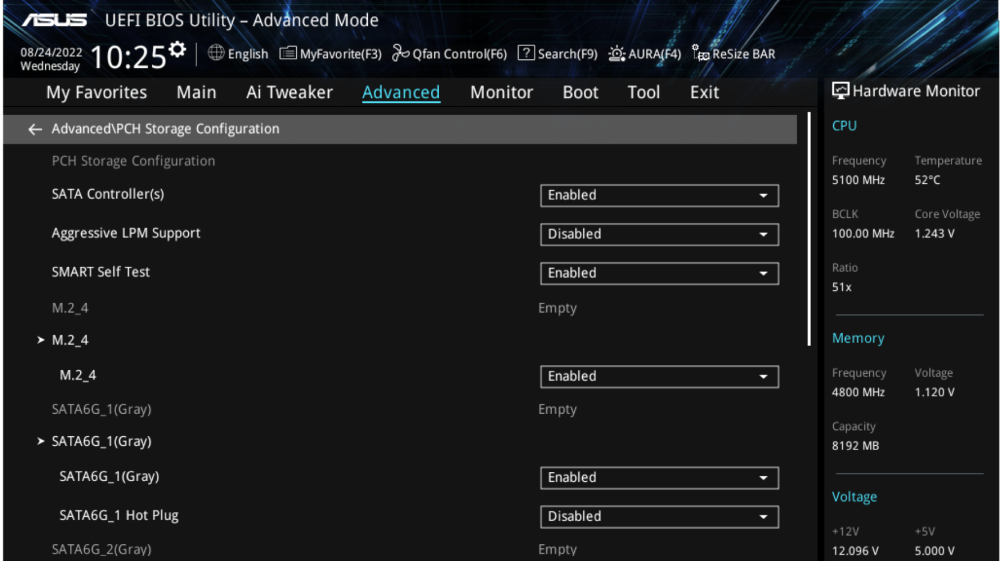This screenshot has height=561, width=1000.
Task: Click the SATA6G_2(Gray) row label
Action: click(101, 550)
